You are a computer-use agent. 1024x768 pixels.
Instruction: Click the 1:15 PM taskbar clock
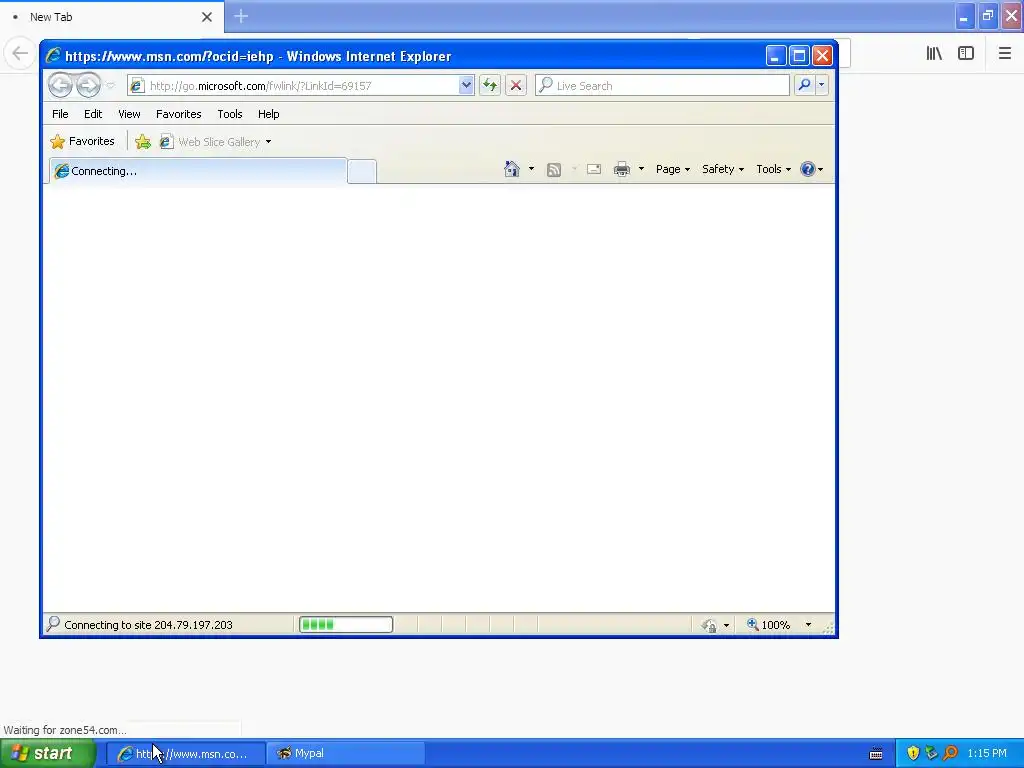(x=987, y=754)
